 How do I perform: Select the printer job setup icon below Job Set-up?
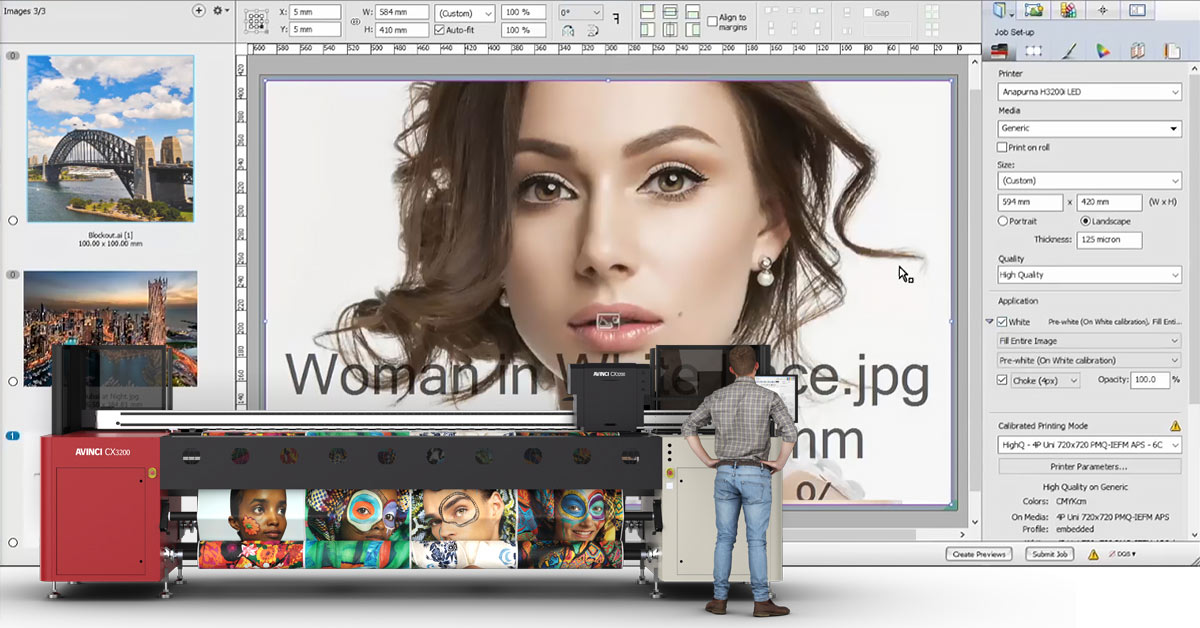click(1000, 49)
